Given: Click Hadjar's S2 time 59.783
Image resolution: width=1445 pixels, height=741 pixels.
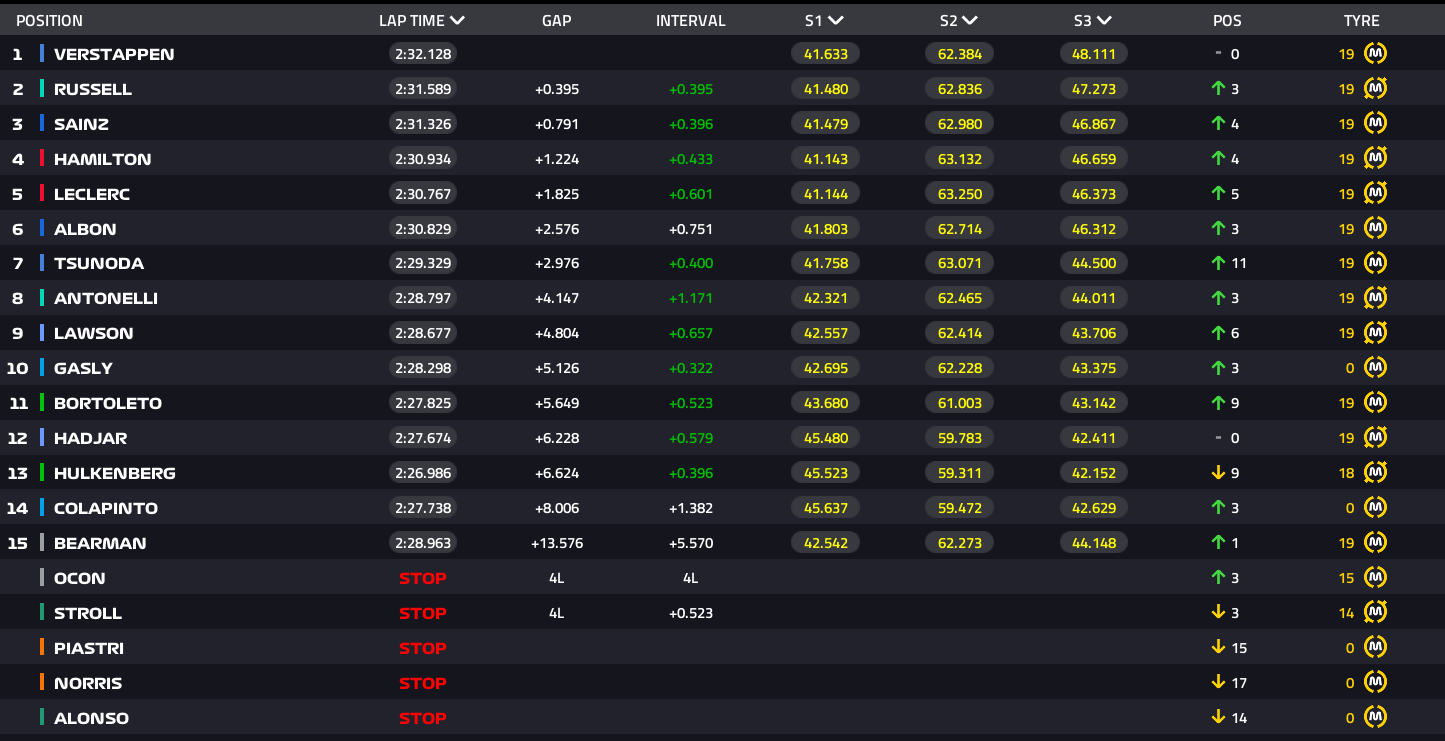Looking at the screenshot, I should pos(959,438).
